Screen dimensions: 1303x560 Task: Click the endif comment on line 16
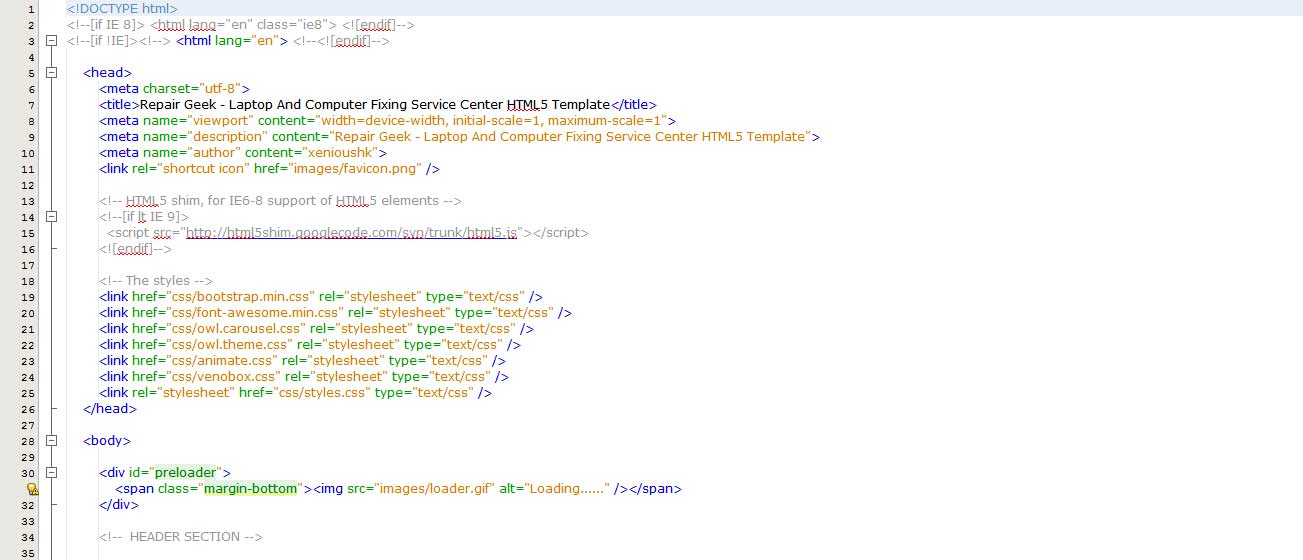135,249
